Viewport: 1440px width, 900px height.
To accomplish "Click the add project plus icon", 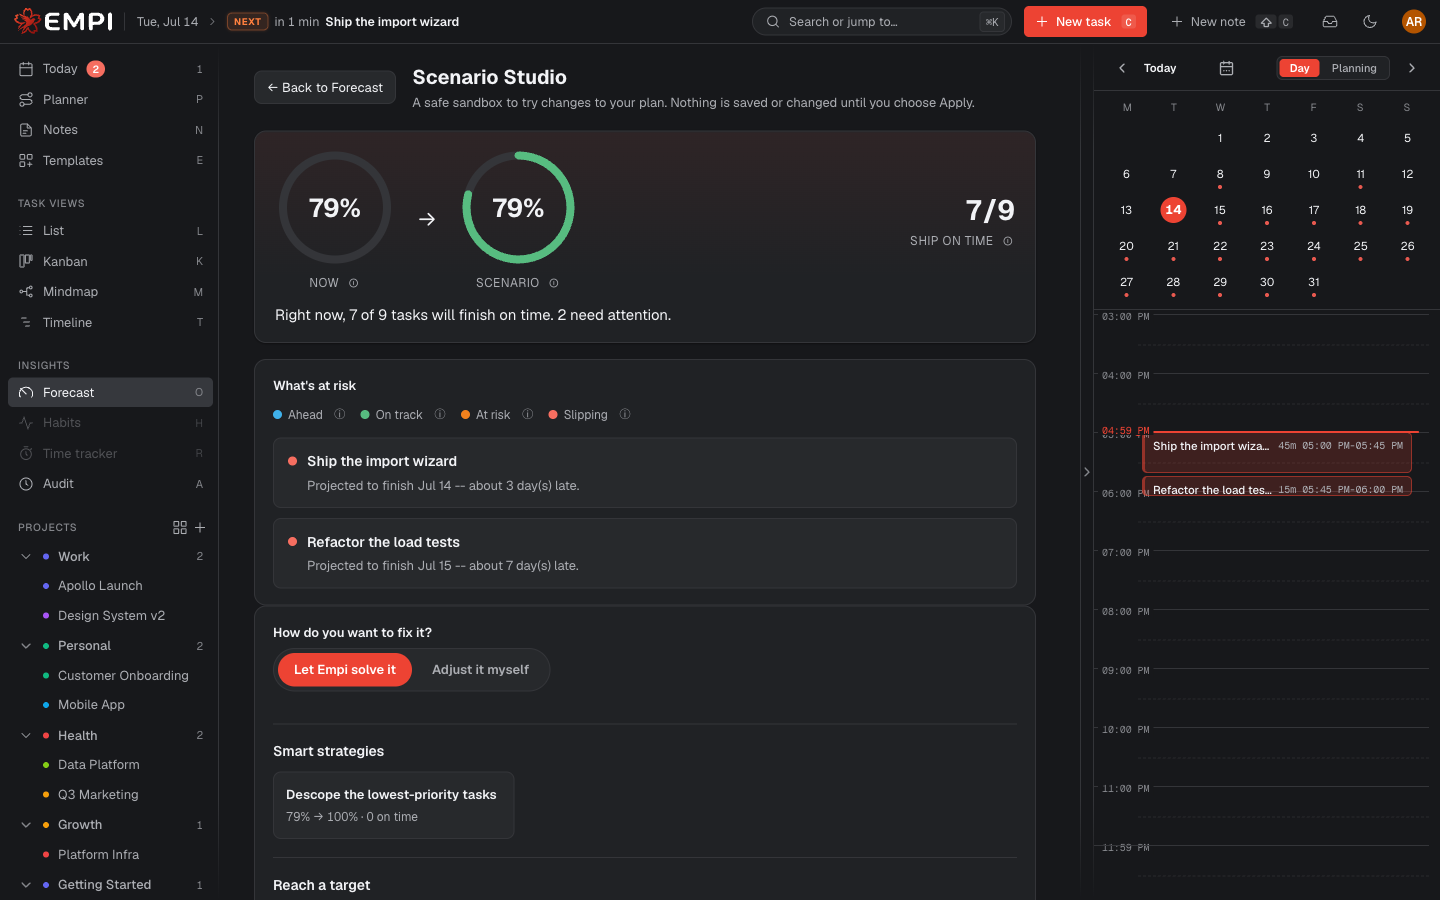I will [x=200, y=527].
